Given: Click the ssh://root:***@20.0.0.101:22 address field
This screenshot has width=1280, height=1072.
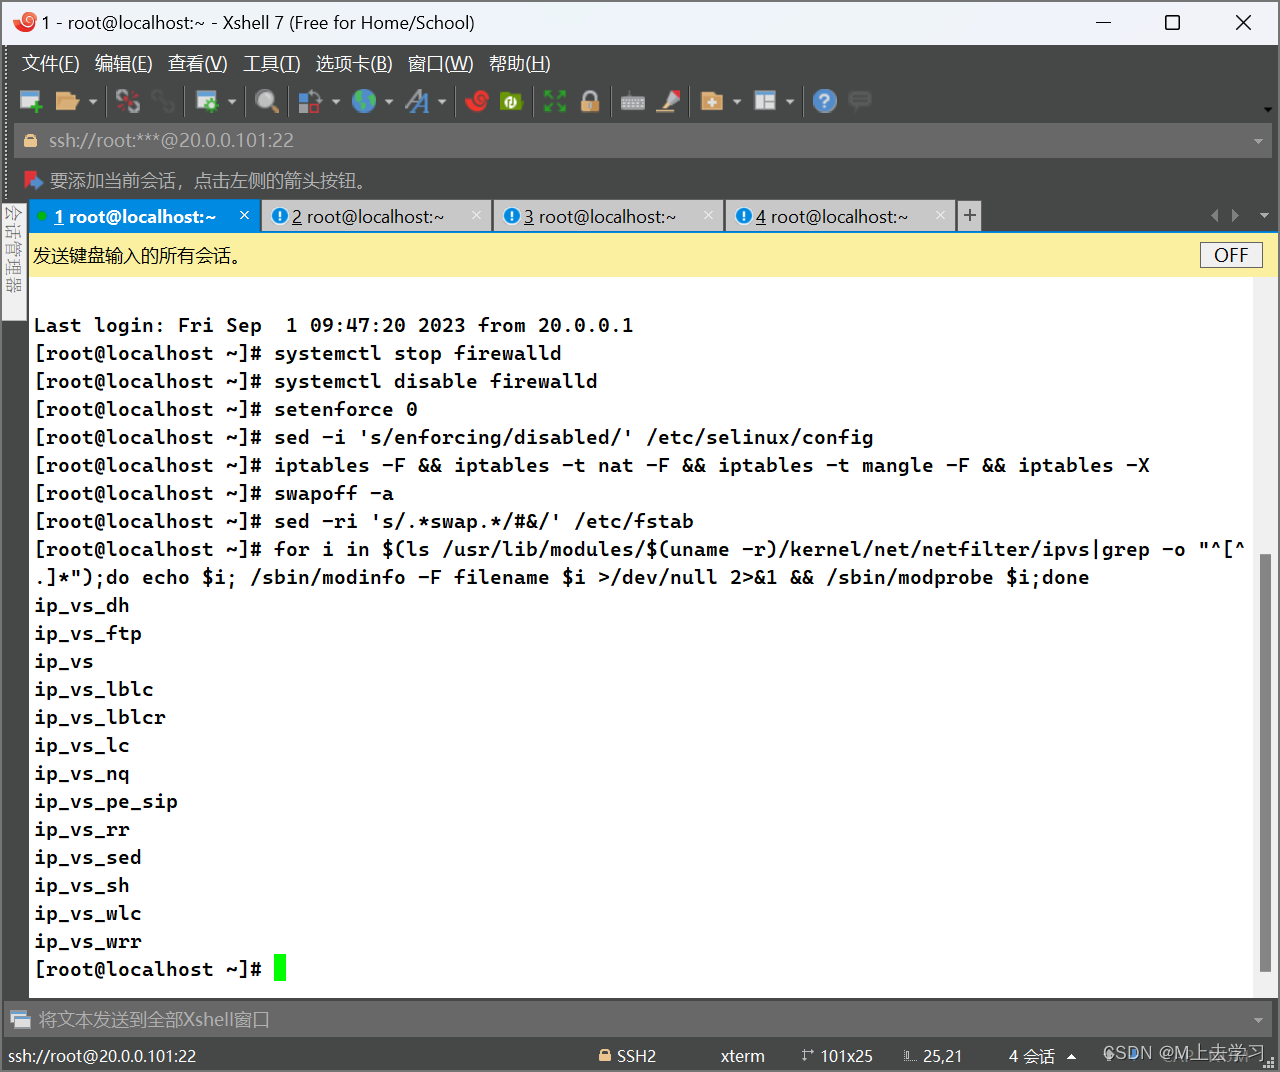Looking at the screenshot, I should pyautogui.click(x=642, y=141).
